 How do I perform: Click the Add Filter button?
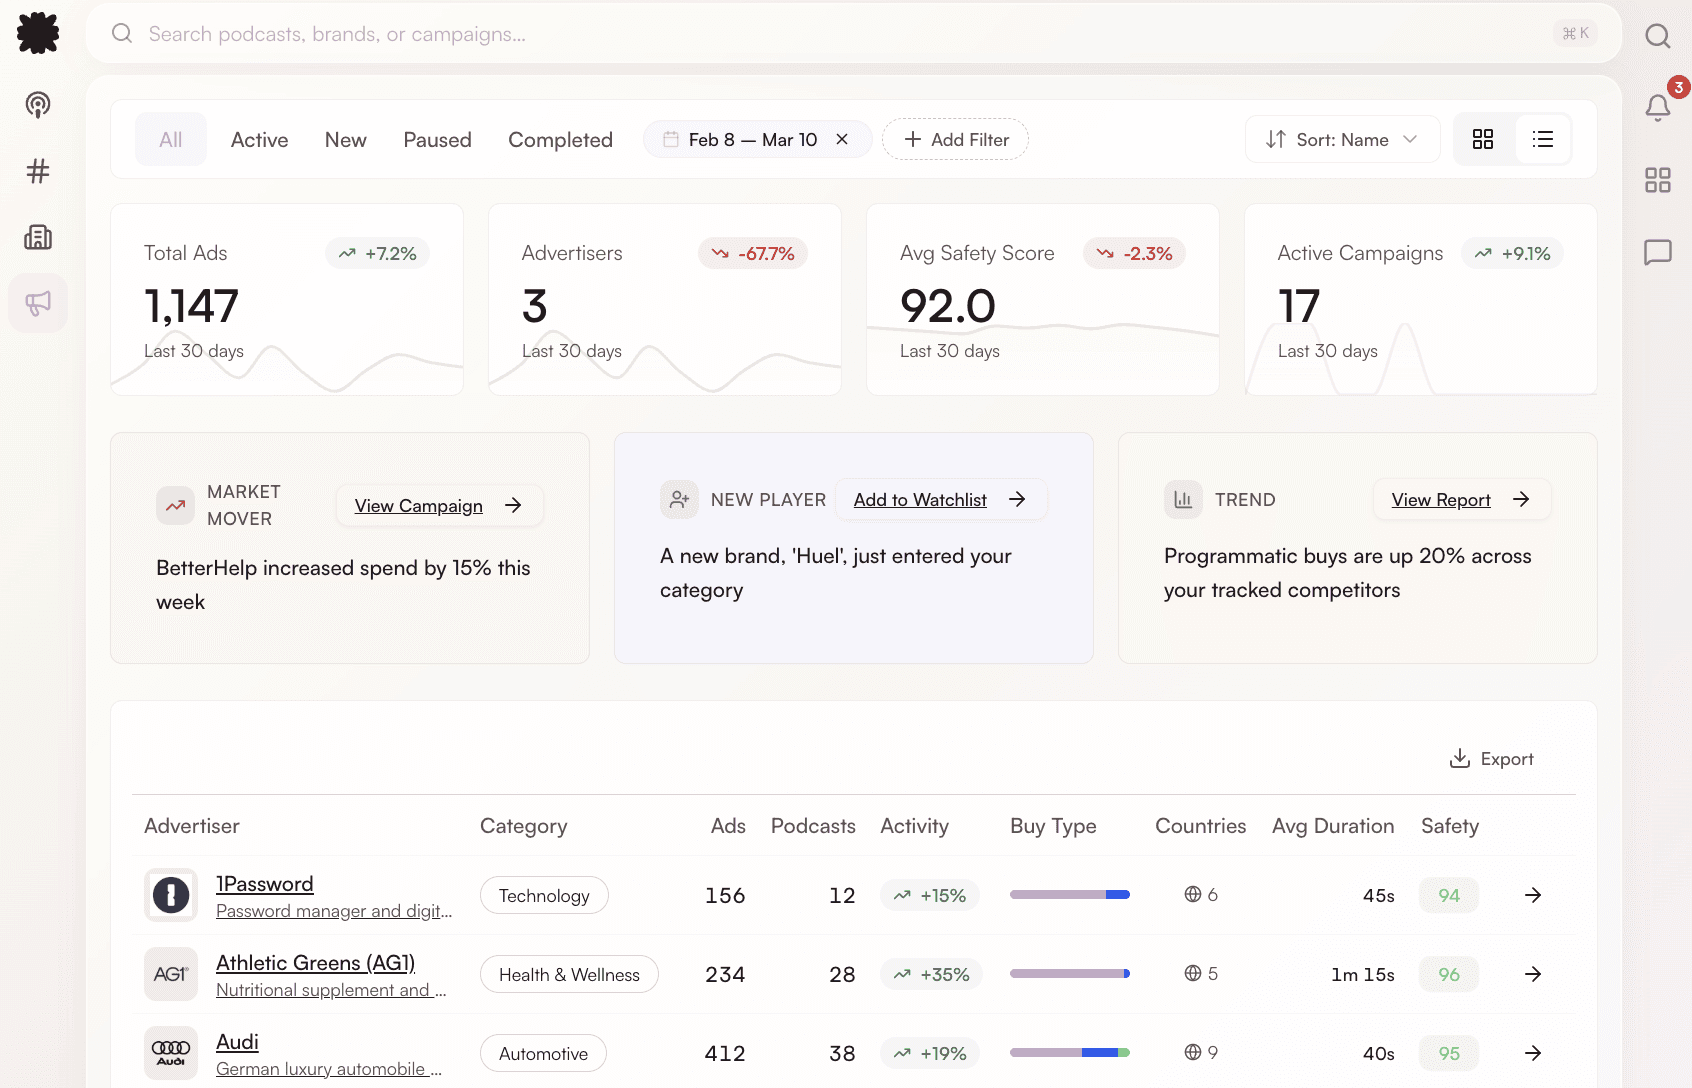pyautogui.click(x=956, y=139)
